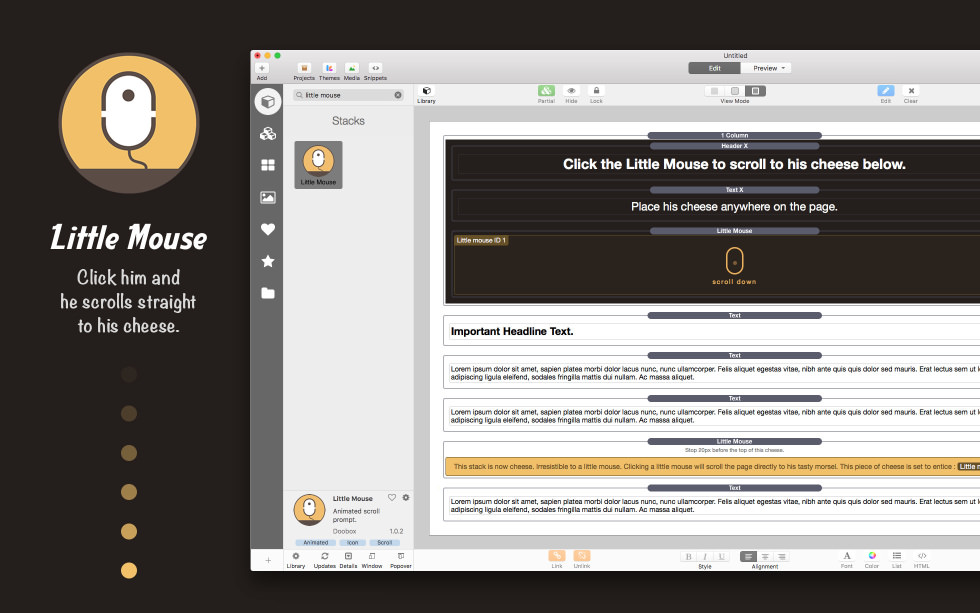Open the Snippets panel
The height and width of the screenshot is (613, 980).
click(375, 68)
